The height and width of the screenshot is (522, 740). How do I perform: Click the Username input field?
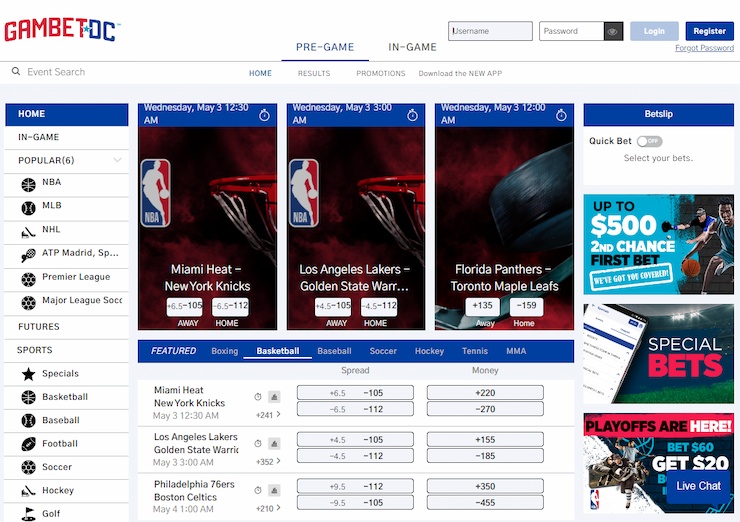490,31
